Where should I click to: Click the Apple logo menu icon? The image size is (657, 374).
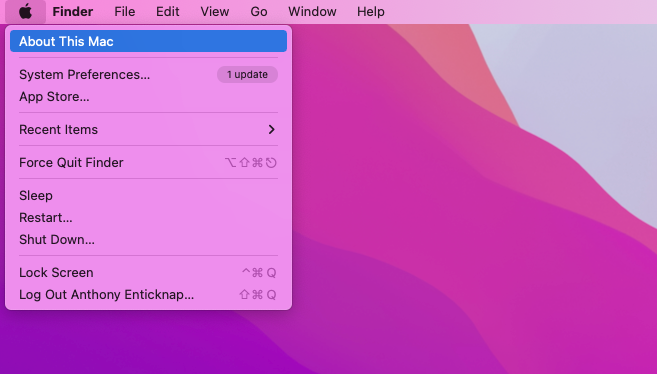pyautogui.click(x=26, y=11)
